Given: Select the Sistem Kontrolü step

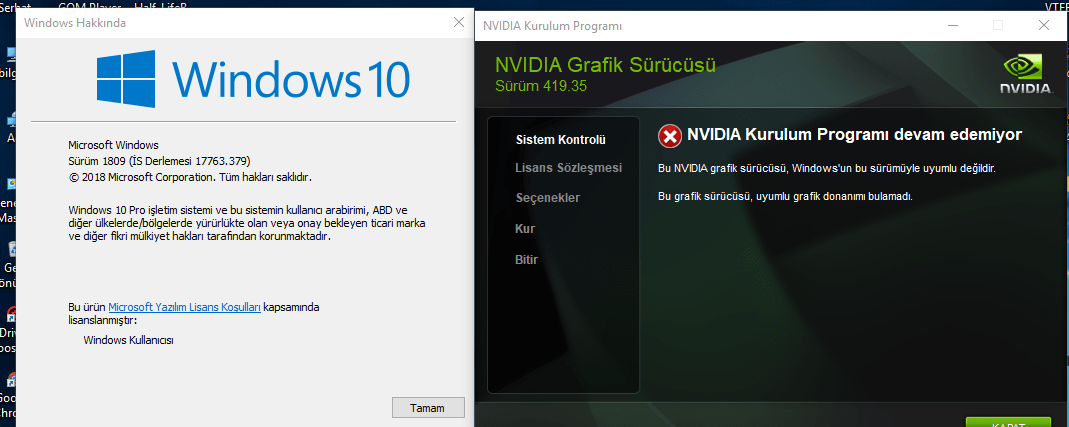Looking at the screenshot, I should click(560, 140).
